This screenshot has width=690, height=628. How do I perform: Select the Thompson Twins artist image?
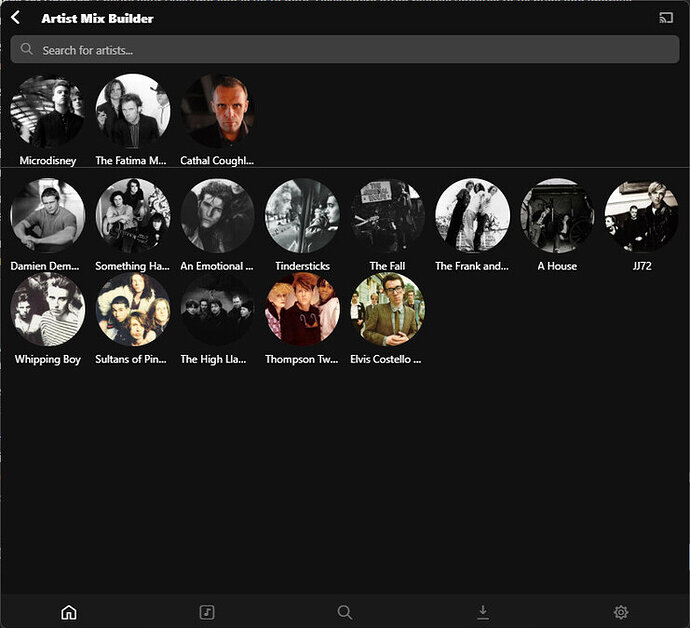[x=302, y=309]
